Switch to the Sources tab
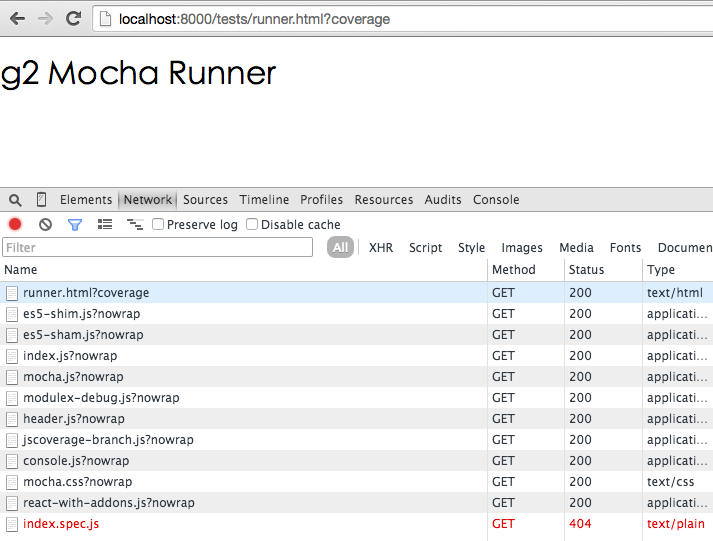Image resolution: width=713 pixels, height=541 pixels. [x=205, y=200]
